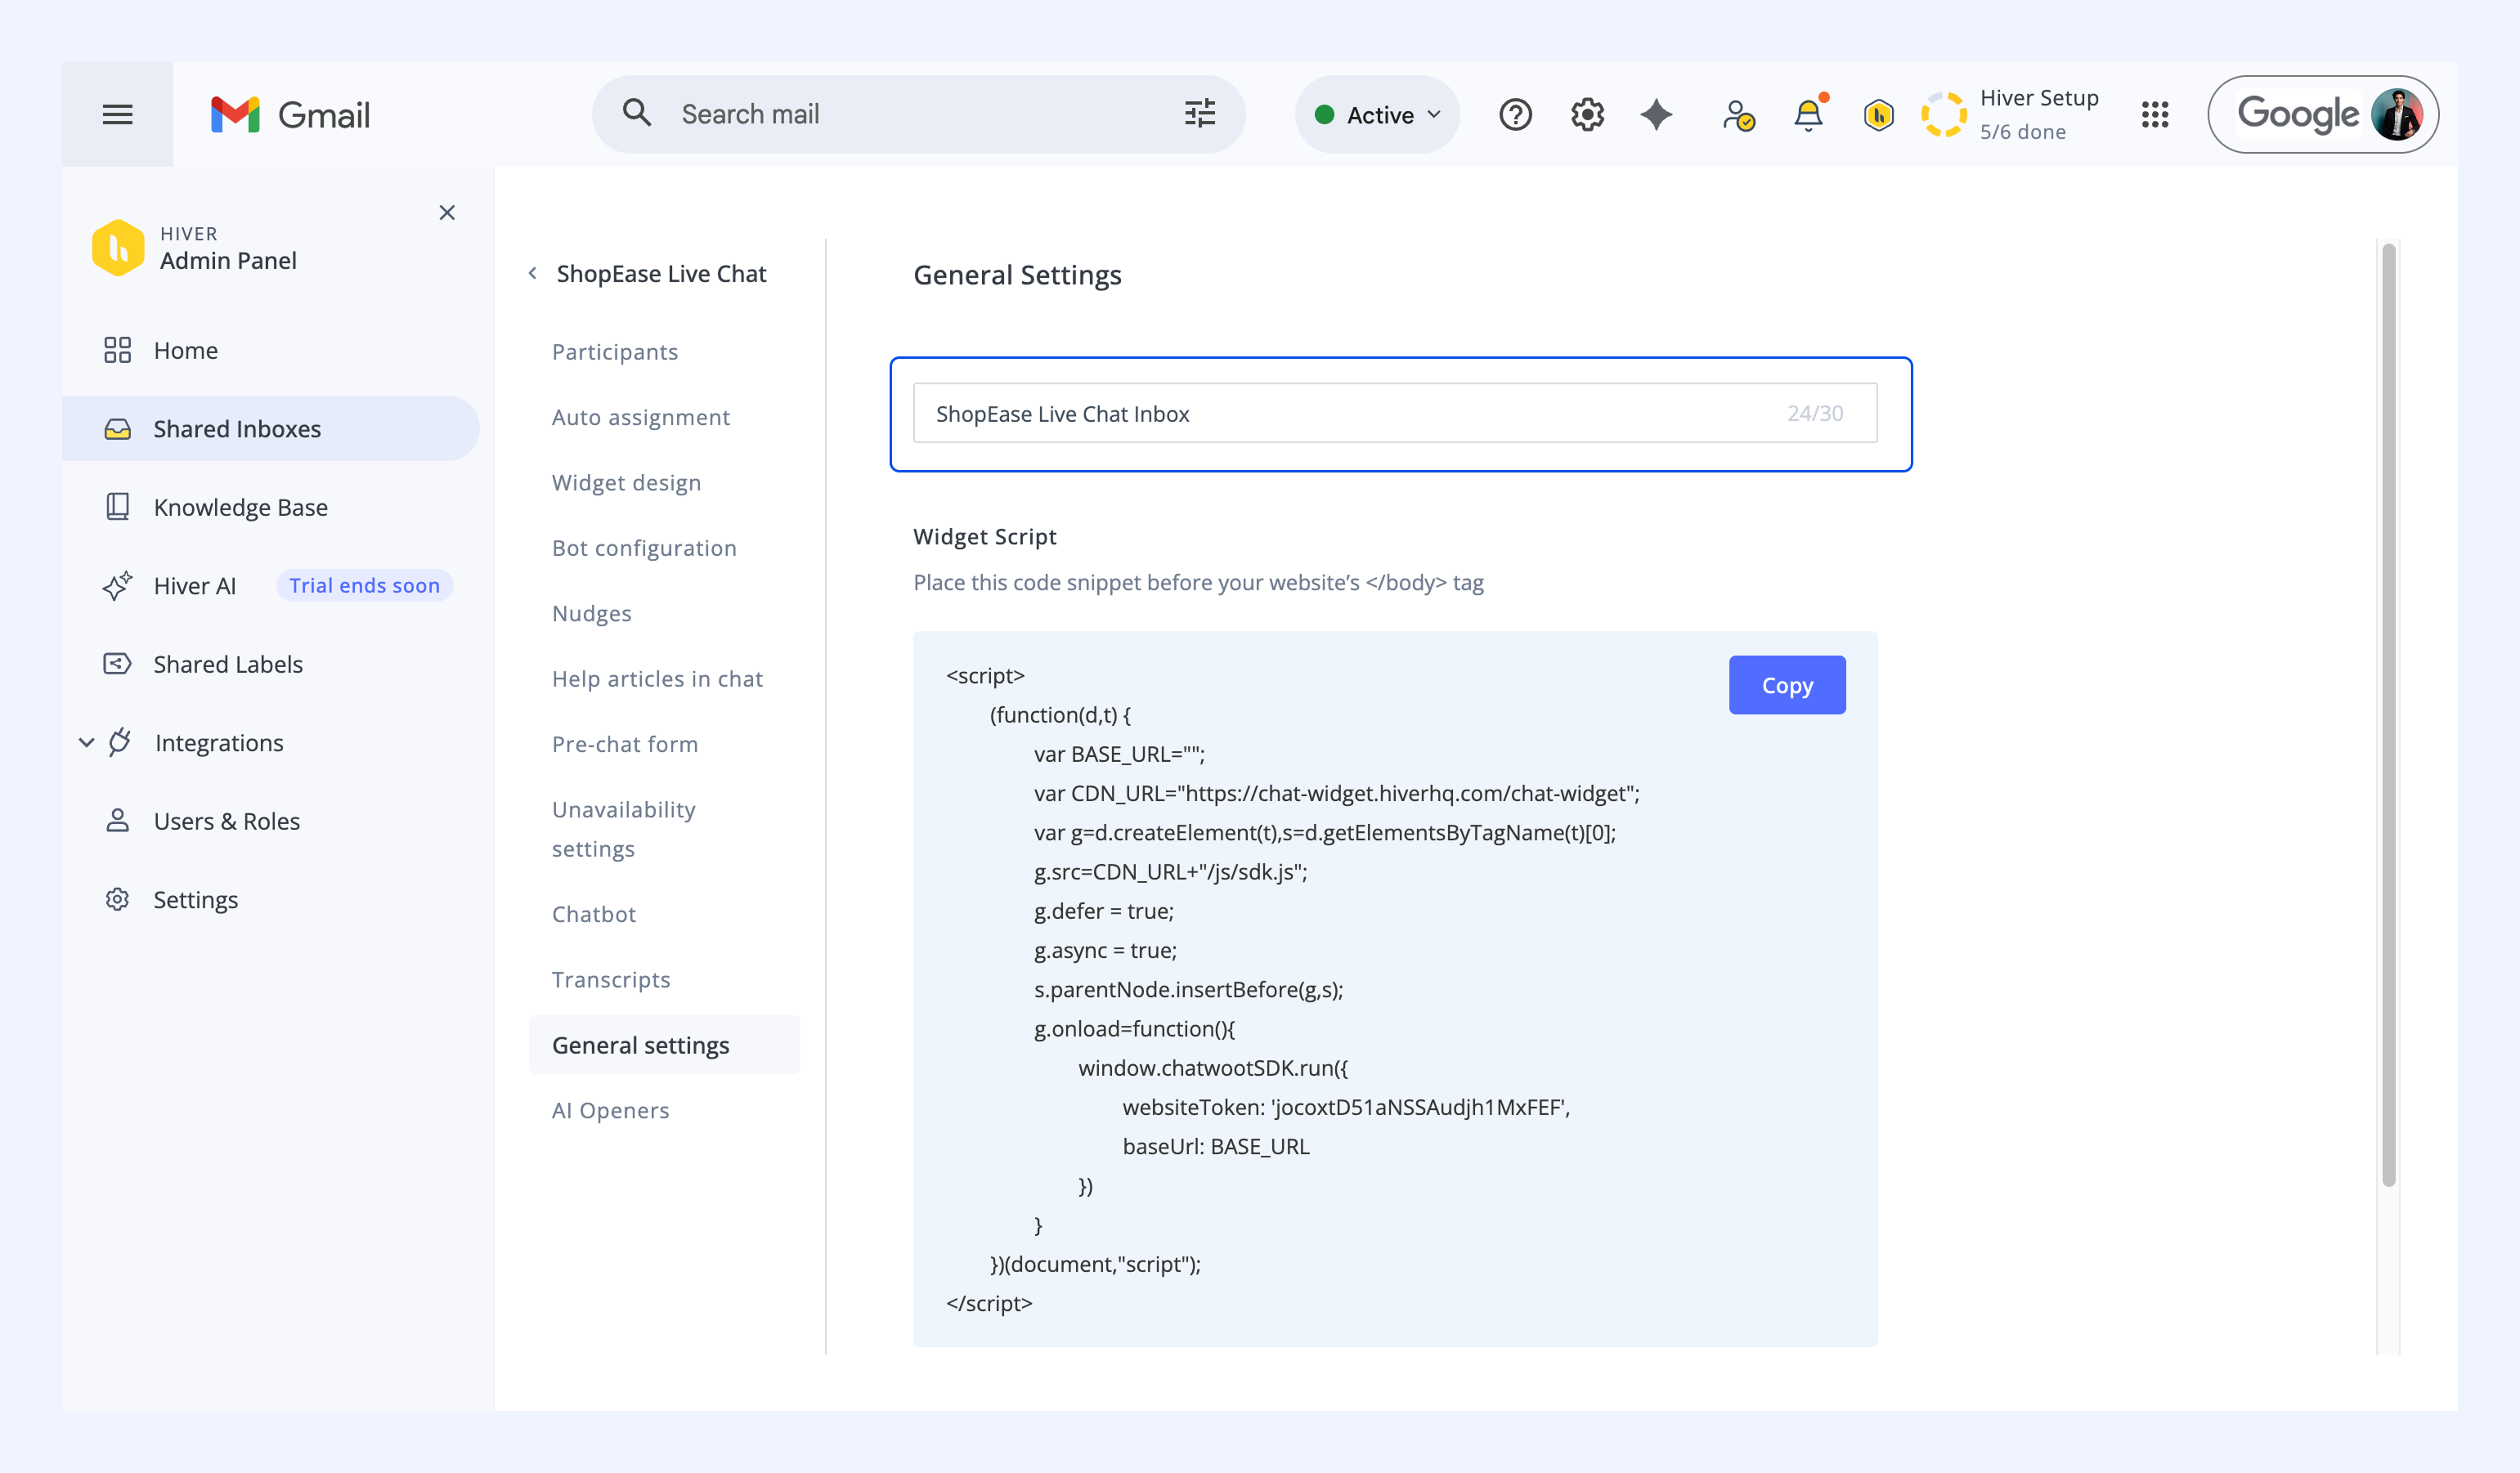The width and height of the screenshot is (2520, 1473).
Task: Open Integrations in the sidebar
Action: pos(219,742)
